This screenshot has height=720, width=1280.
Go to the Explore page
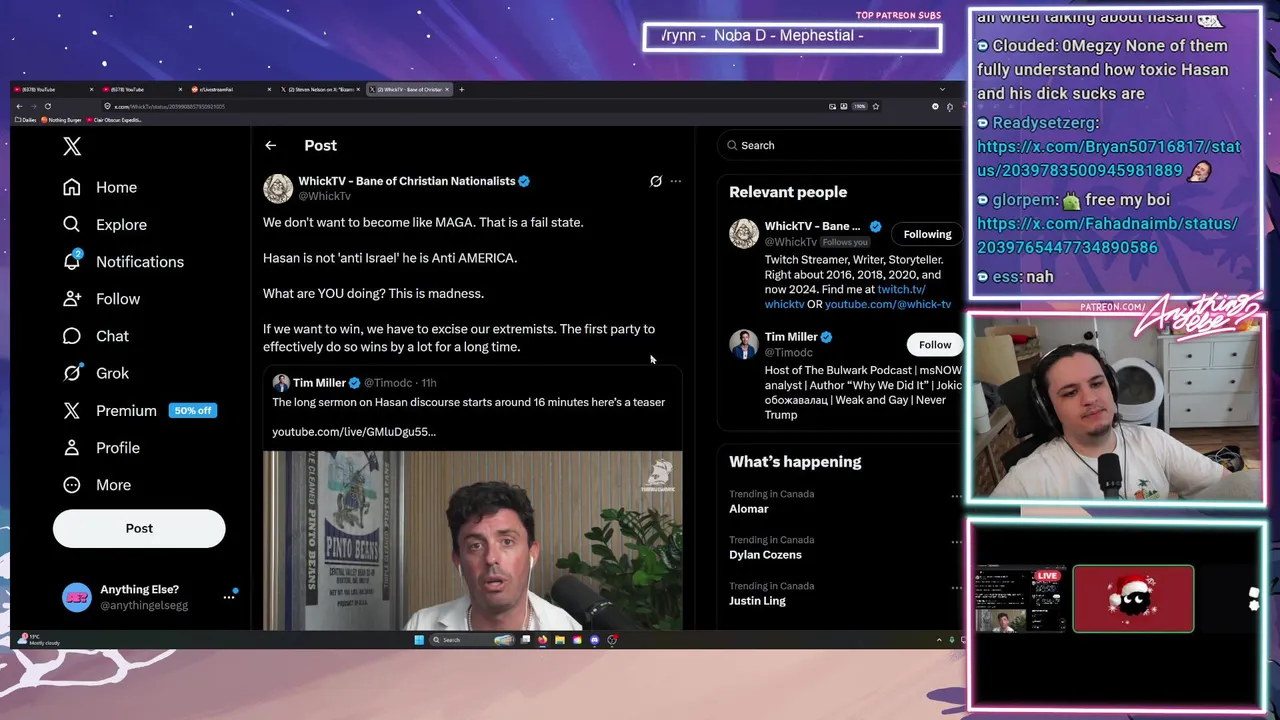tap(105, 225)
